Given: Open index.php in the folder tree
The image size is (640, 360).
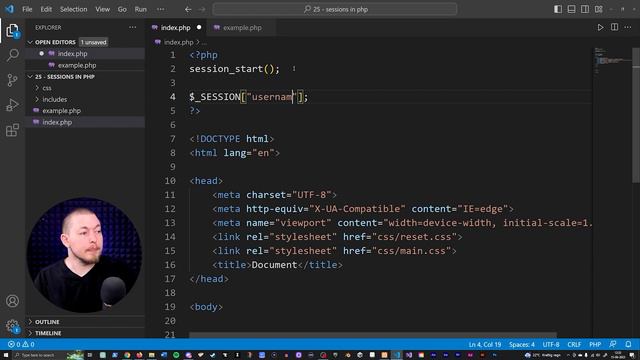Looking at the screenshot, I should [85, 122].
